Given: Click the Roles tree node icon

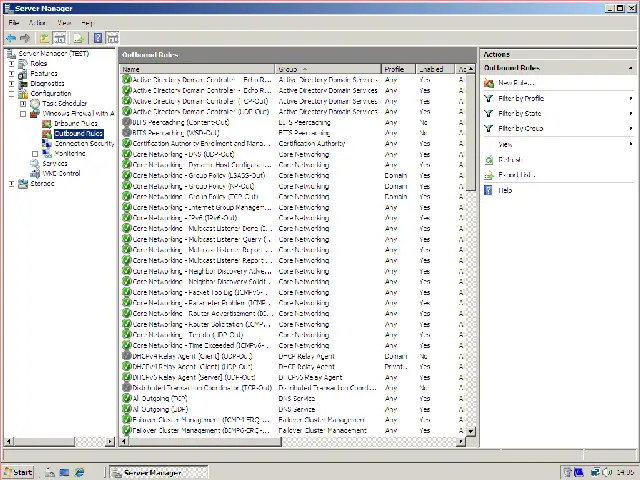Looking at the screenshot, I should (x=23, y=63).
